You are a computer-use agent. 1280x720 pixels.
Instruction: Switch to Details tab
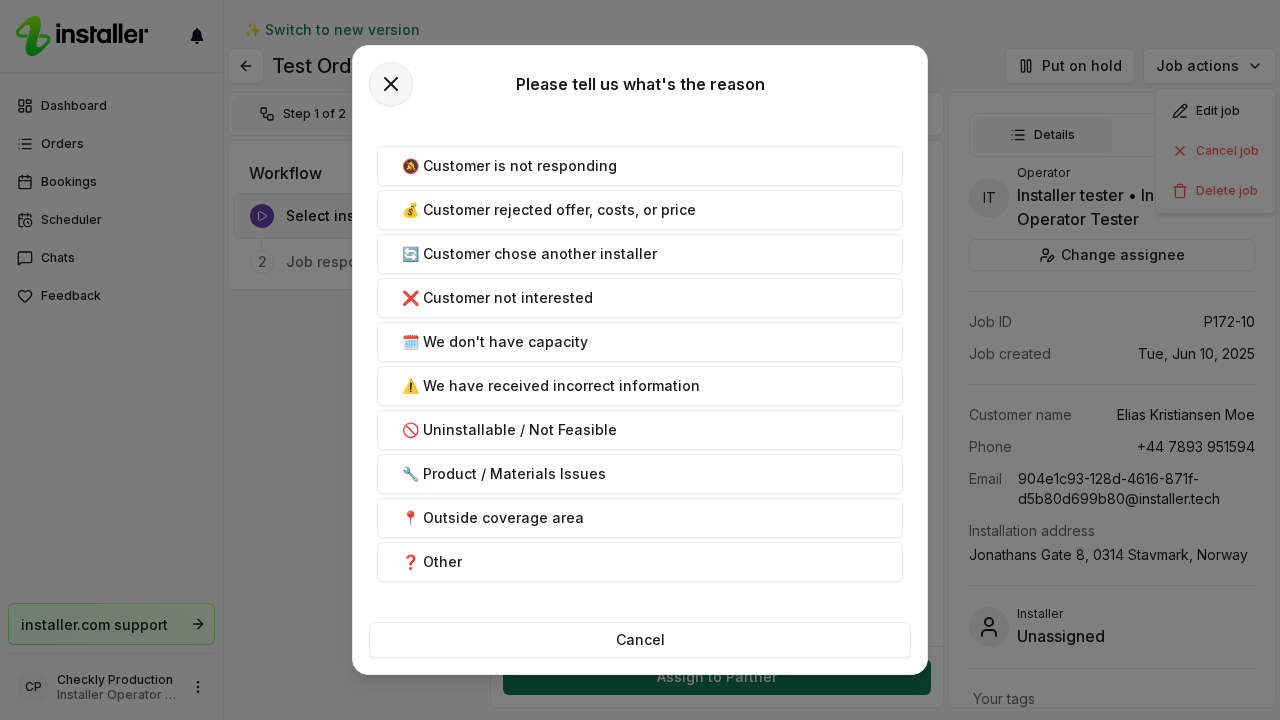click(x=1043, y=135)
